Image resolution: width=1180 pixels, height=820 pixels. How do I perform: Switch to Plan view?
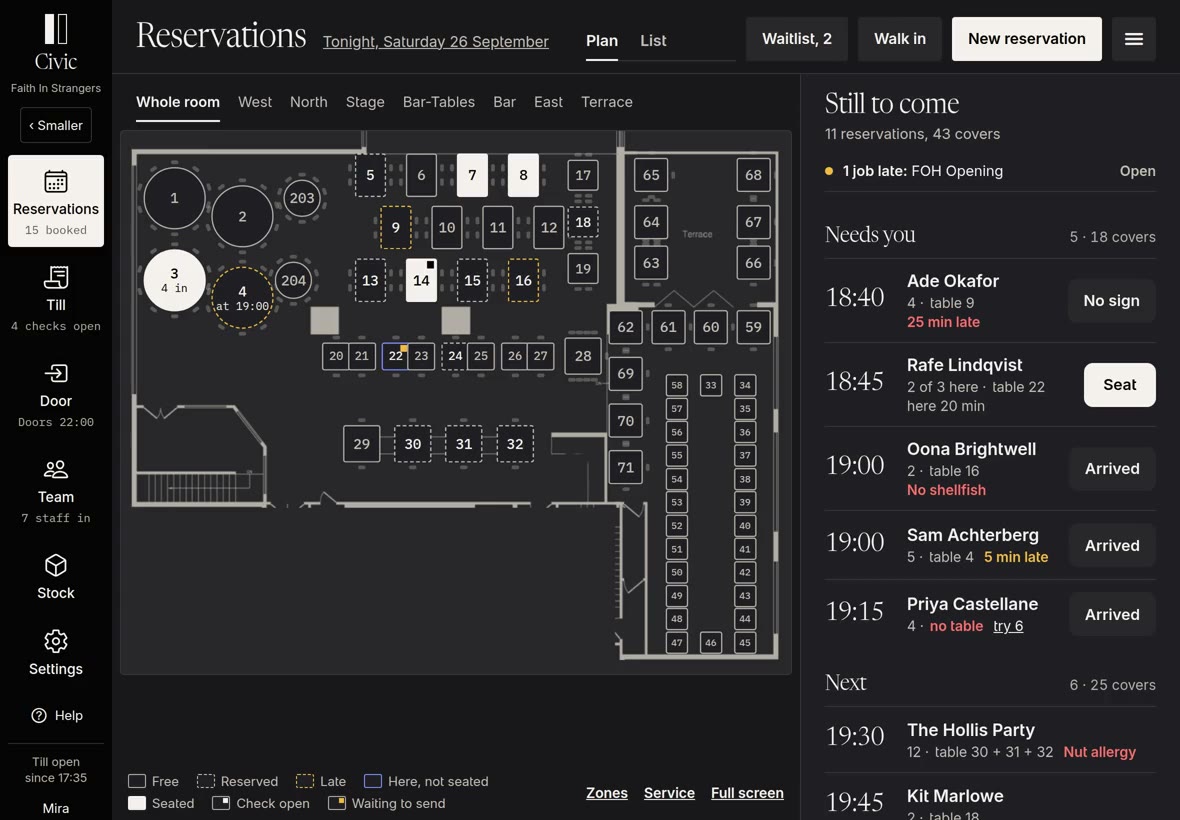602,41
